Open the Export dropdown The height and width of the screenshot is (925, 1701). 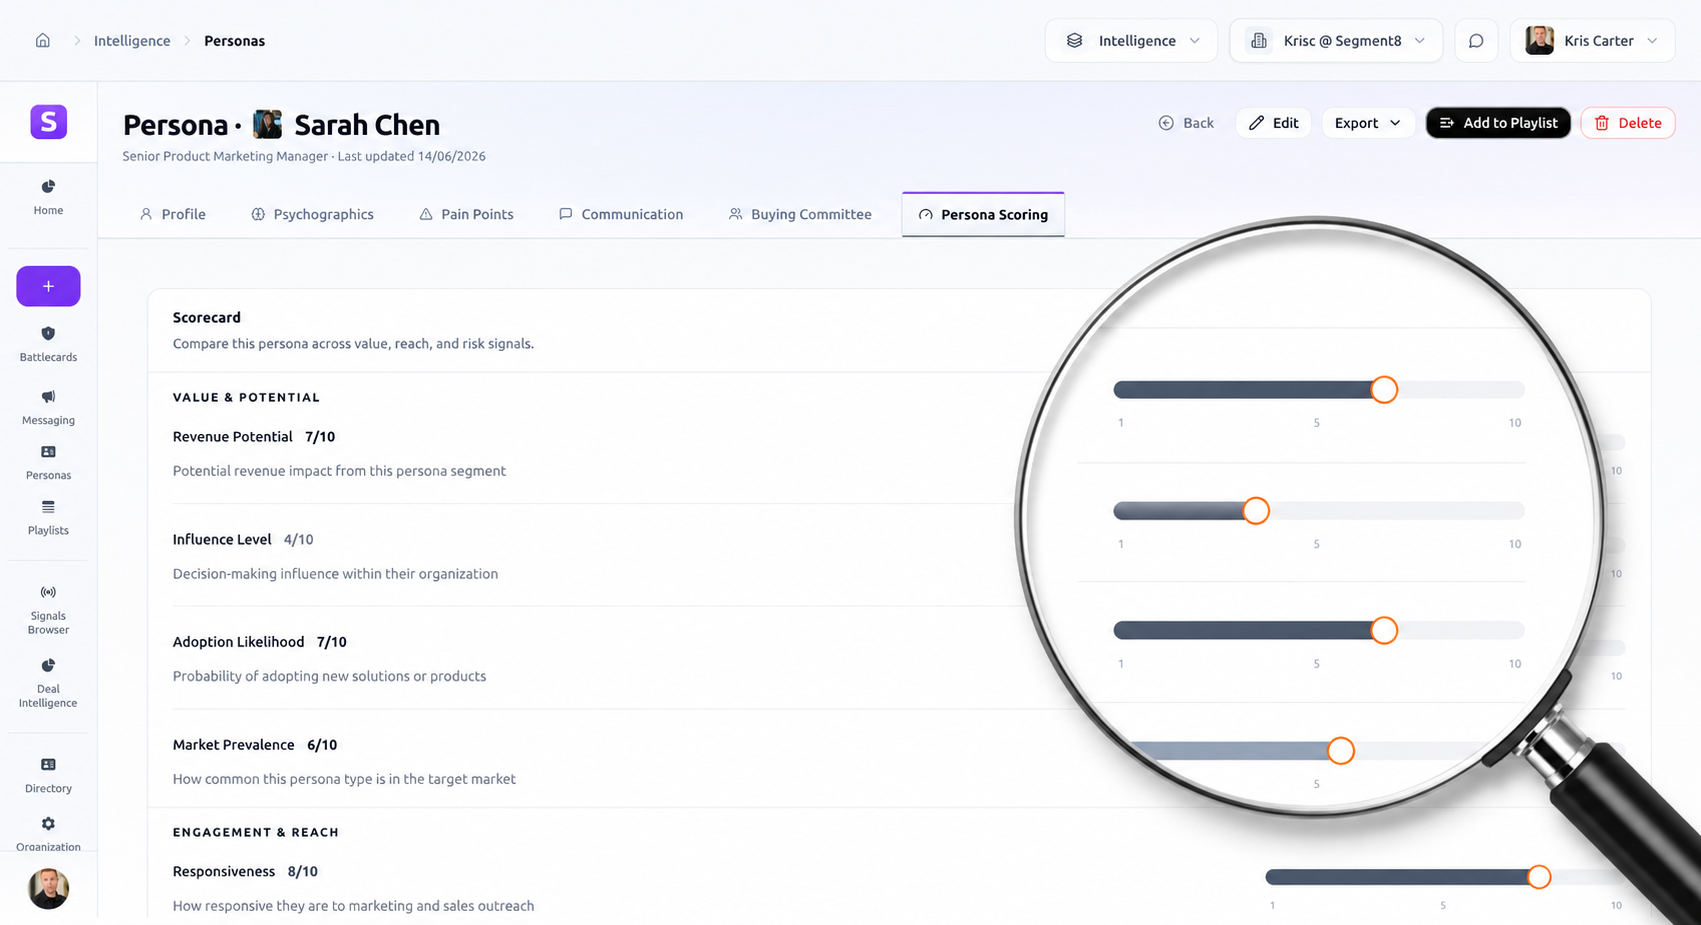(x=1367, y=123)
